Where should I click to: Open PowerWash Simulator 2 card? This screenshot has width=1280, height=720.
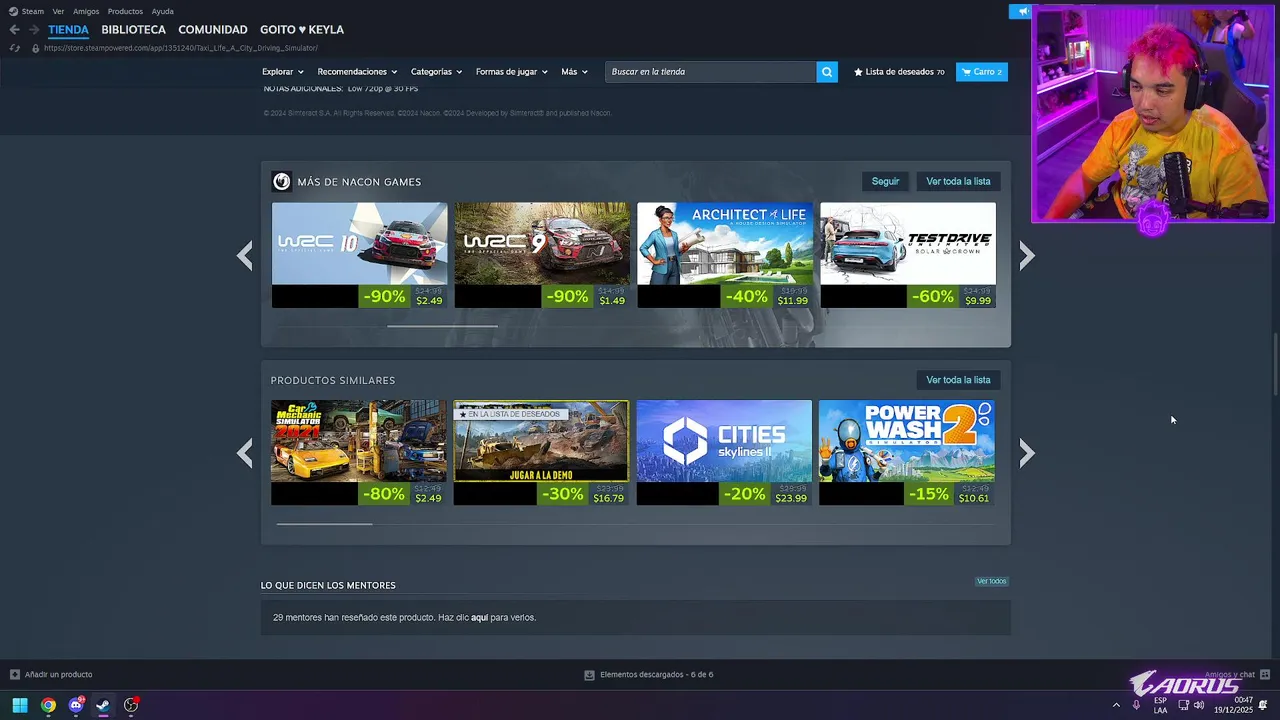click(907, 453)
